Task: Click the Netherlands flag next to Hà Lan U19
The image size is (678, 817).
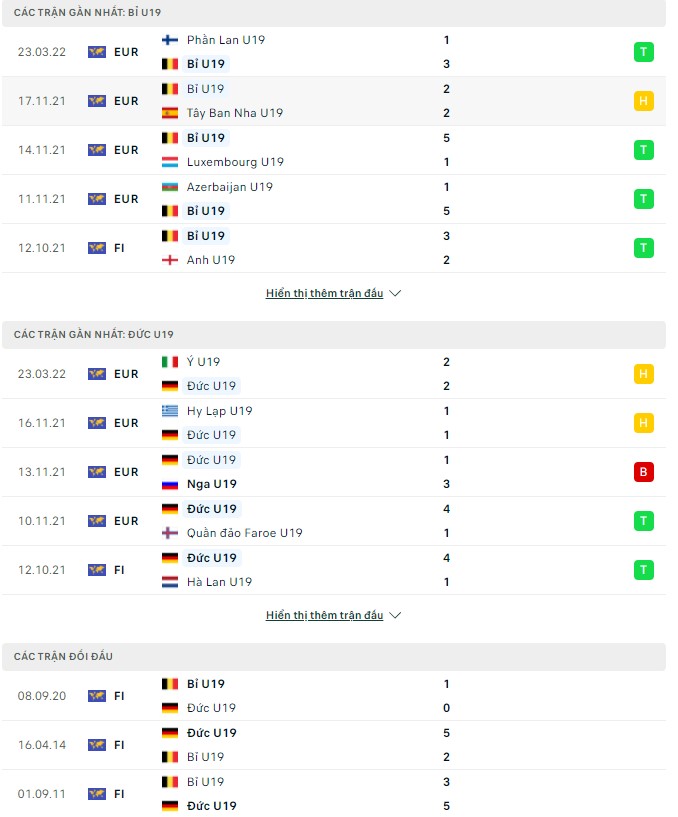Action: point(170,582)
